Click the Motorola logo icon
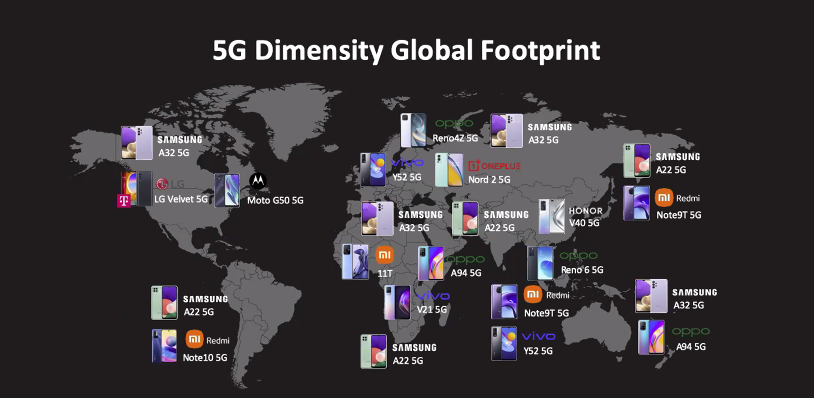 (x=258, y=181)
